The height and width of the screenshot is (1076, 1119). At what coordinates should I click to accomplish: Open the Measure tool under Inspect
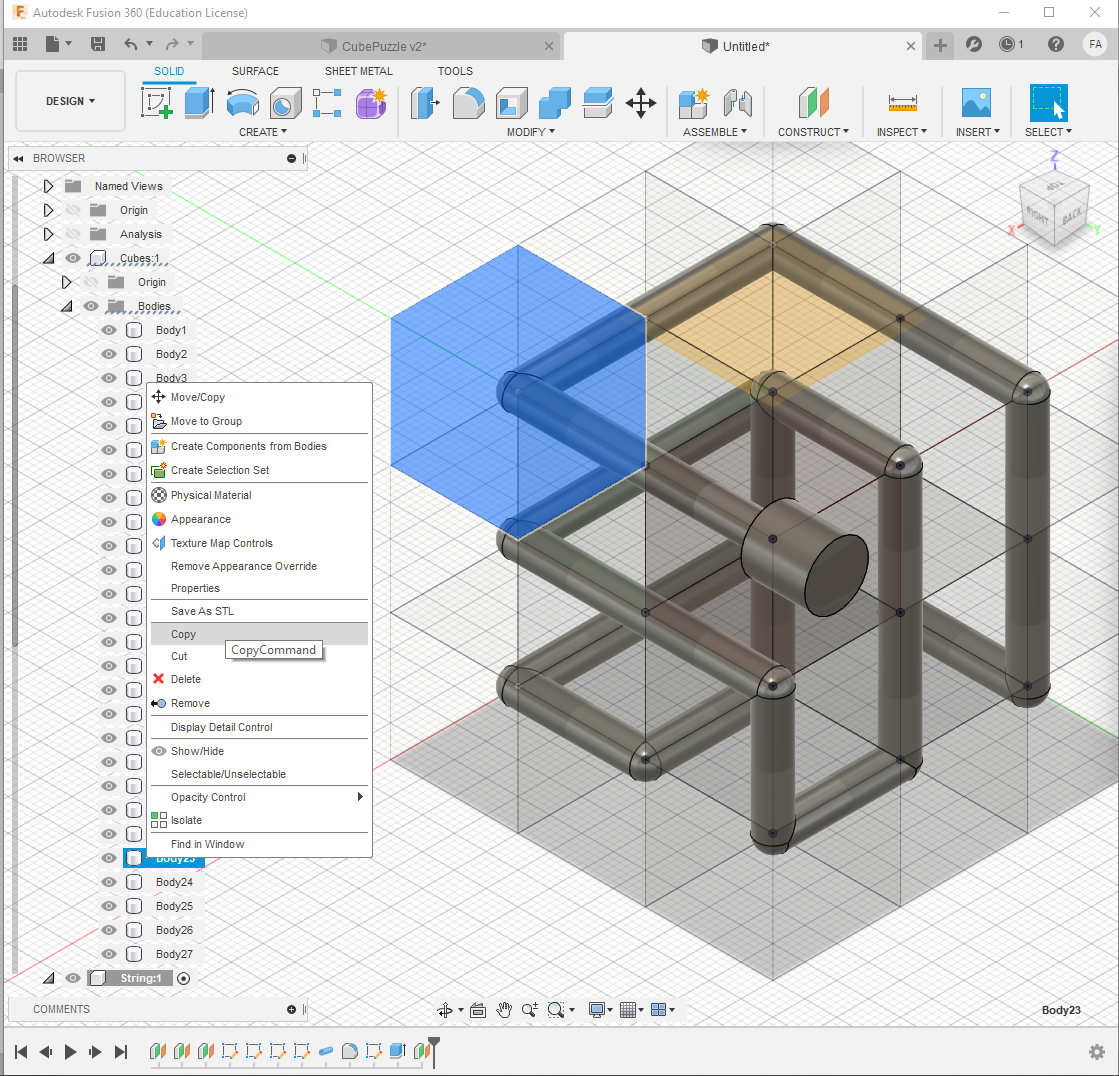900,102
